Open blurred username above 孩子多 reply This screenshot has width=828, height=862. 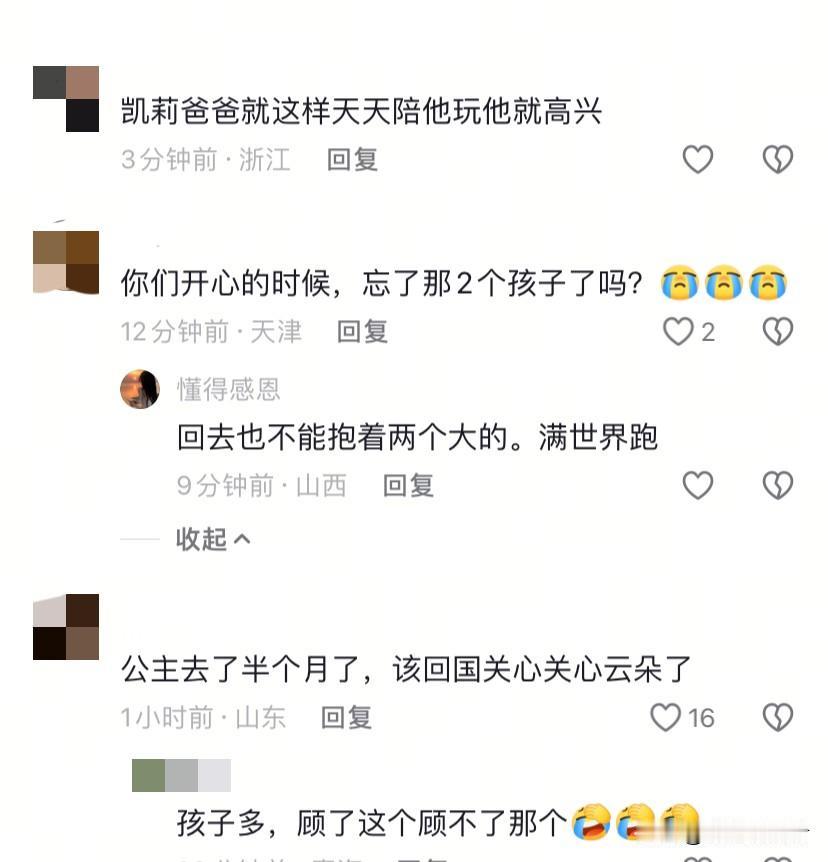coord(181,775)
